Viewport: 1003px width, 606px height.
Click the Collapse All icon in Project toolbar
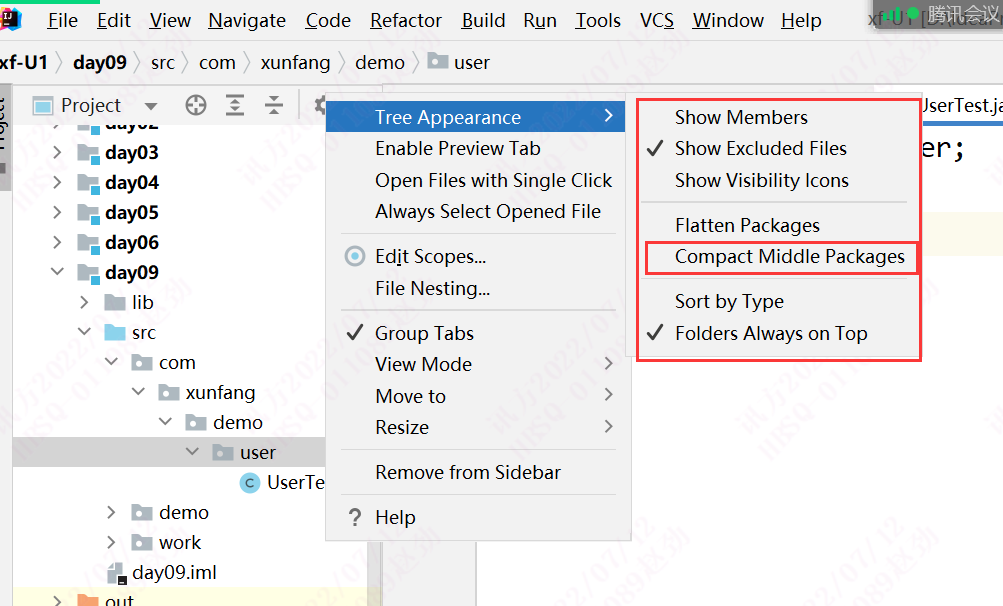273,105
